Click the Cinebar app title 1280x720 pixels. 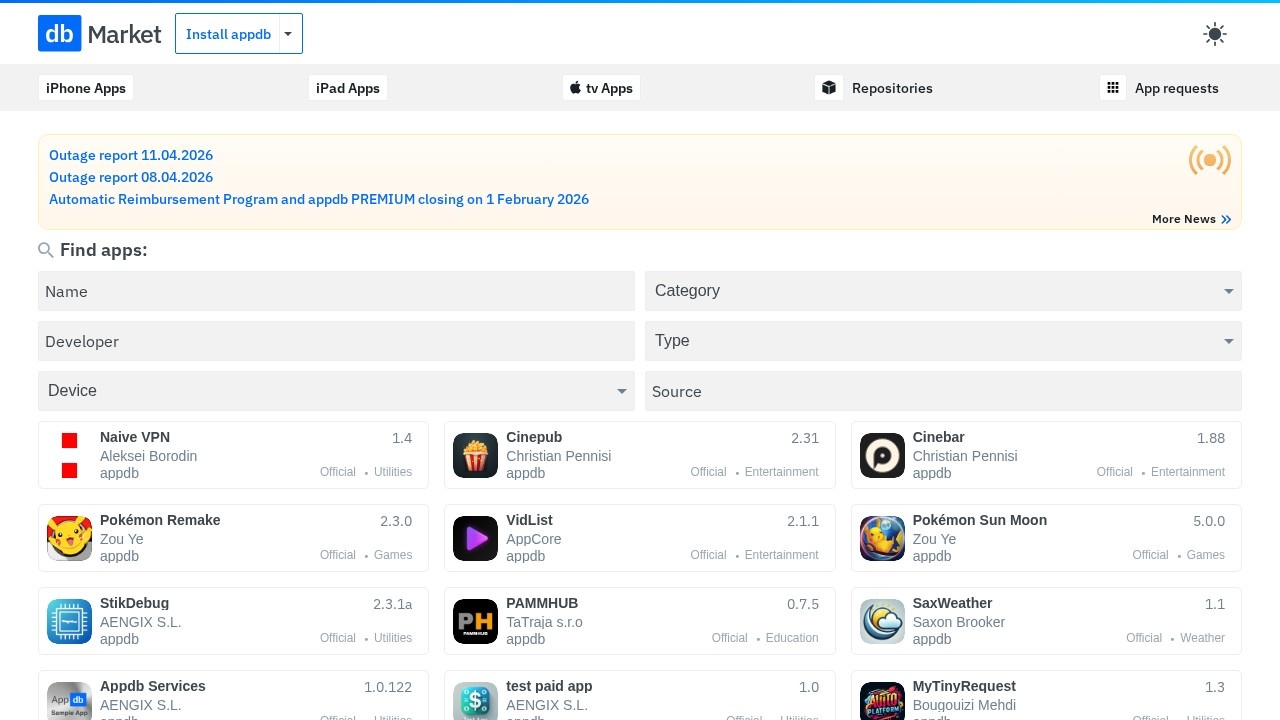pyautogui.click(x=938, y=437)
